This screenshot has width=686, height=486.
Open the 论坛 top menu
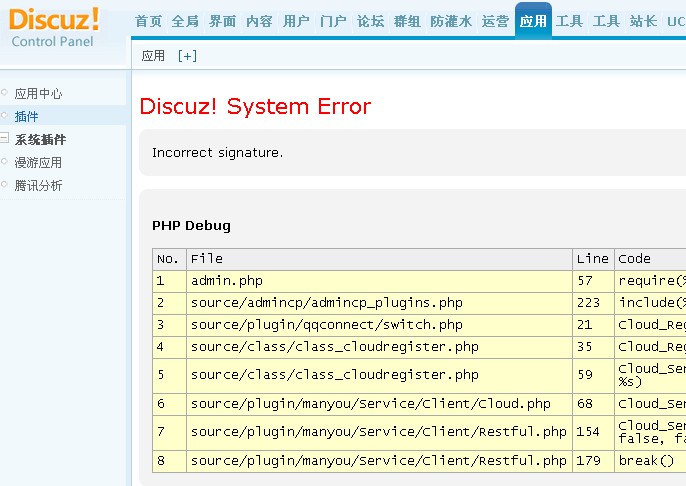[370, 21]
